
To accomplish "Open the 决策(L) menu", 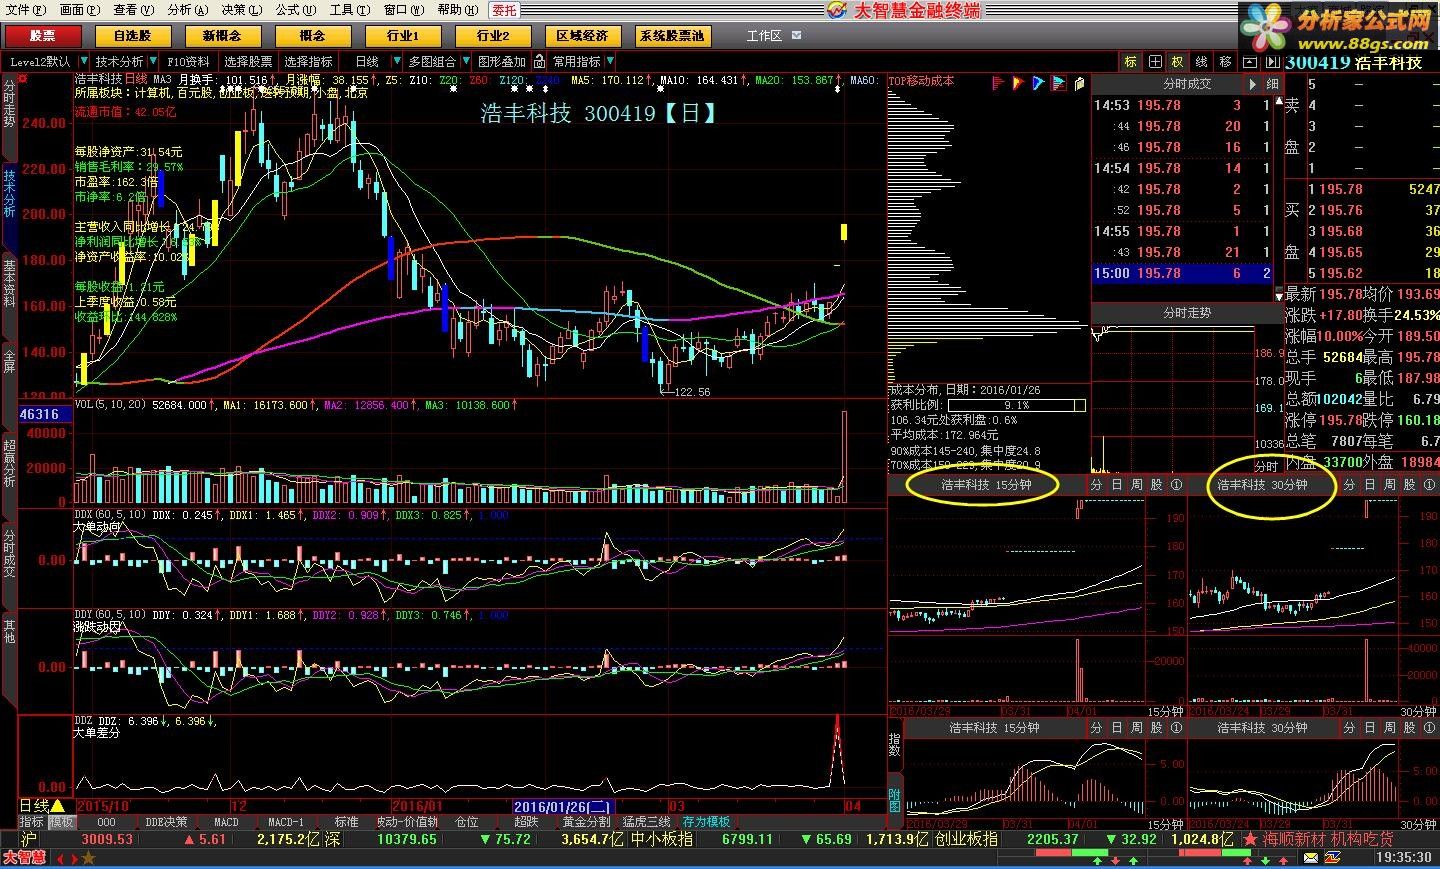I will coord(241,10).
